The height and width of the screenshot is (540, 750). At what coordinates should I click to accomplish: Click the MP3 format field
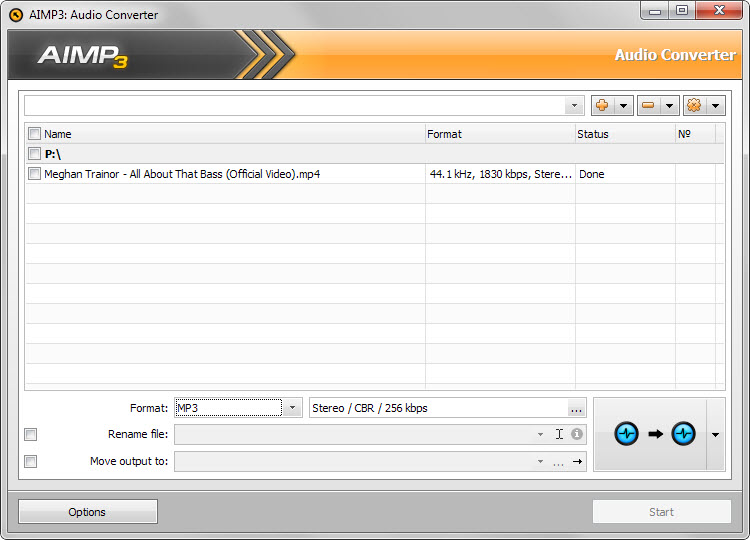(229, 408)
